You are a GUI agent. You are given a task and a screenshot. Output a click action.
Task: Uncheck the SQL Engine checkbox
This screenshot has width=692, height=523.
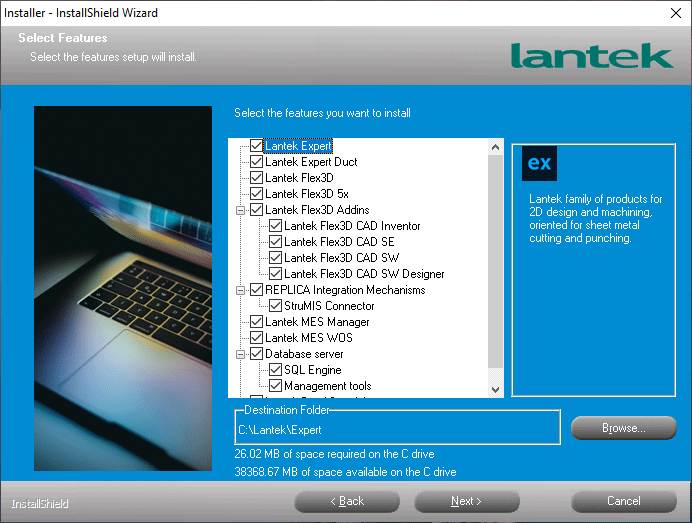click(x=275, y=369)
